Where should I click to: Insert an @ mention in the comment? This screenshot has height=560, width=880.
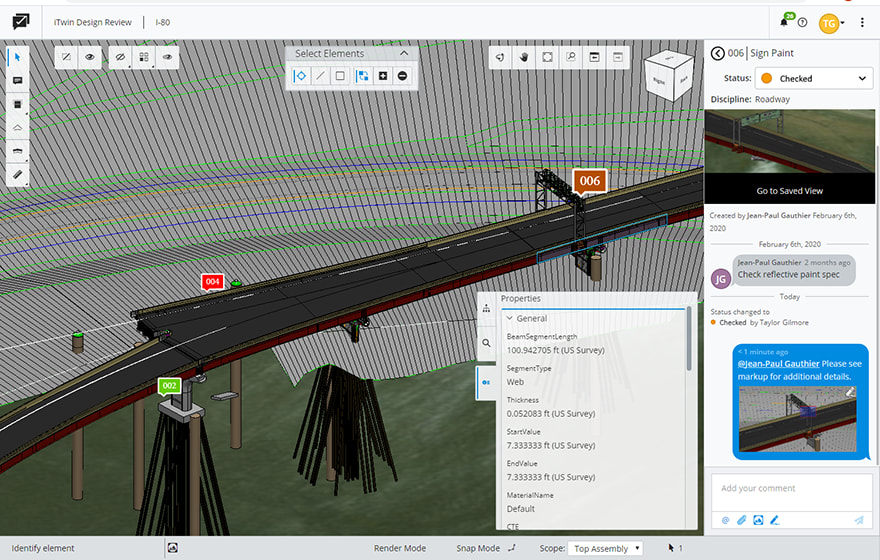tap(725, 520)
